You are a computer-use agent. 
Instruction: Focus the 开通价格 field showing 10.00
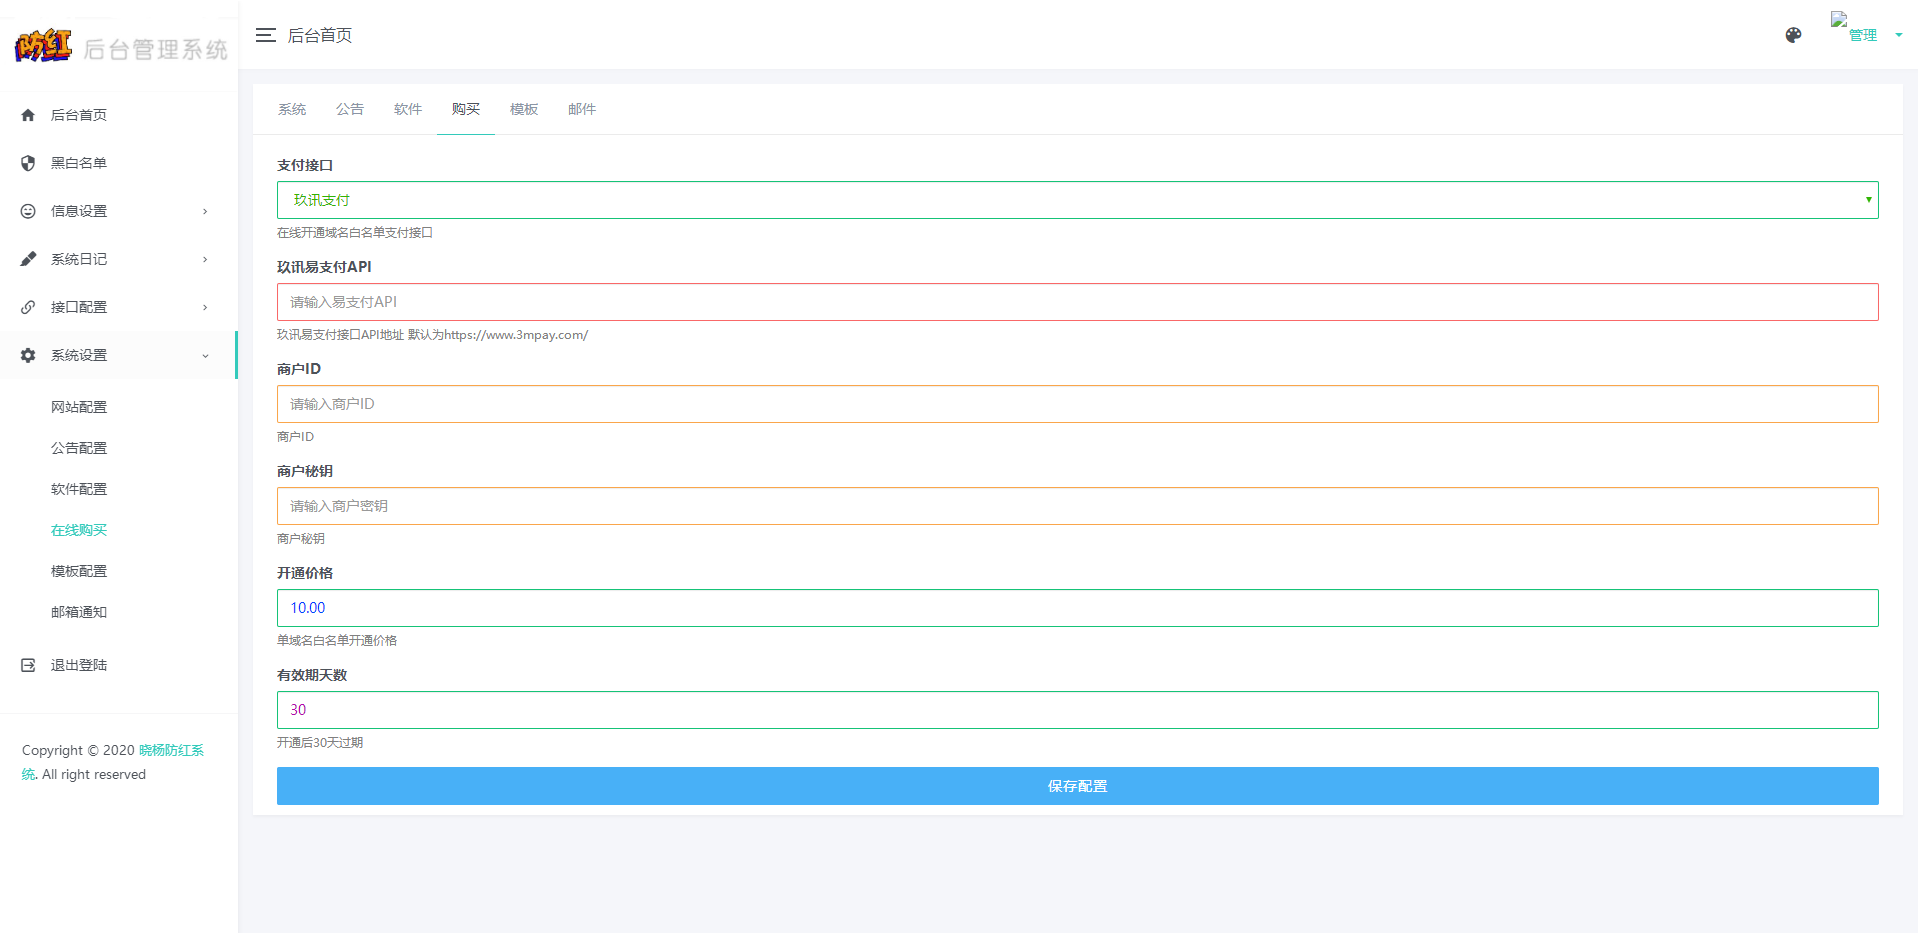click(1077, 608)
